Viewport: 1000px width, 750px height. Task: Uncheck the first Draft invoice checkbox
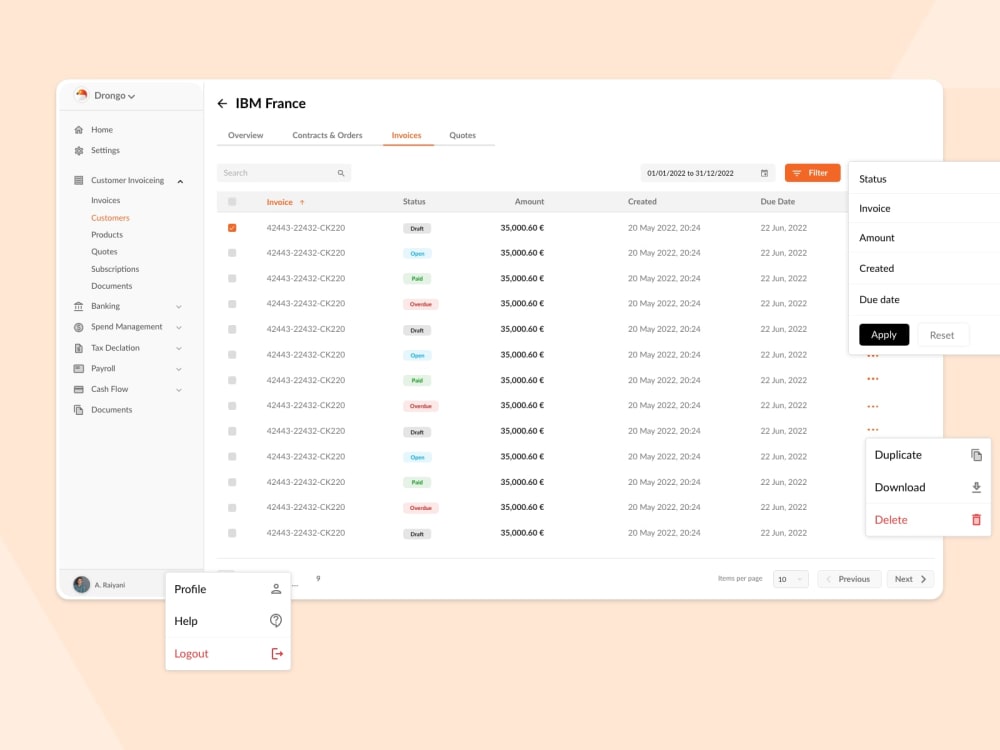232,228
